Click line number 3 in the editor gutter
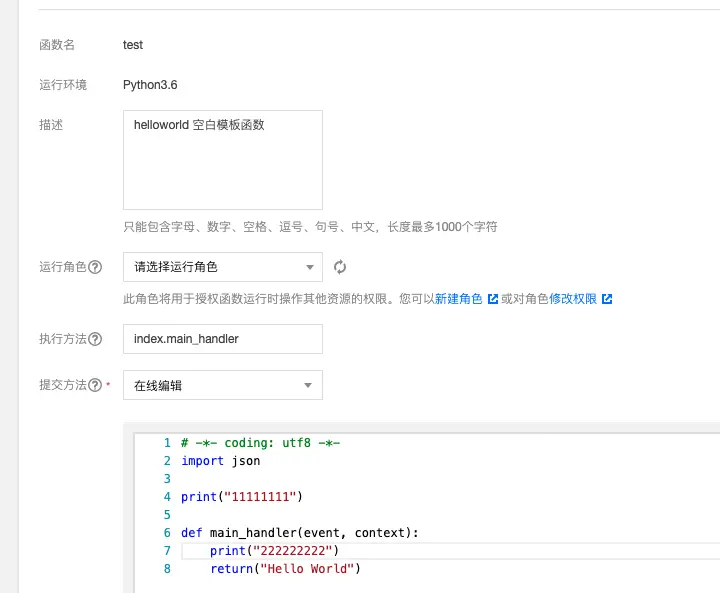Screen dimensions: 720x593 pos(167,479)
